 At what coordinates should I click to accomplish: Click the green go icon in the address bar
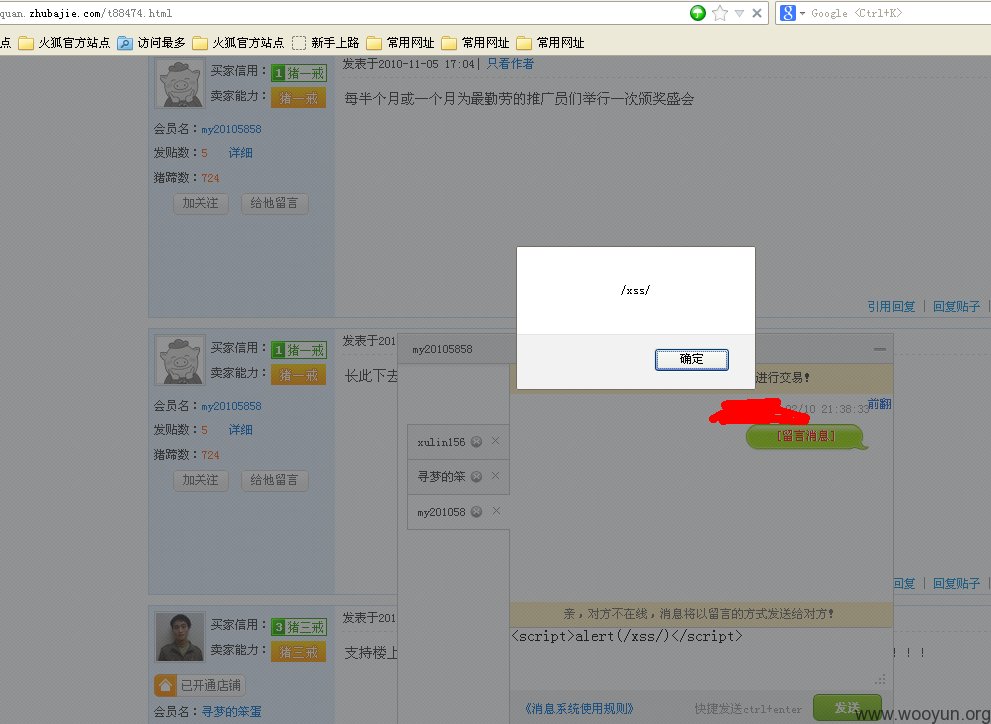(x=698, y=13)
